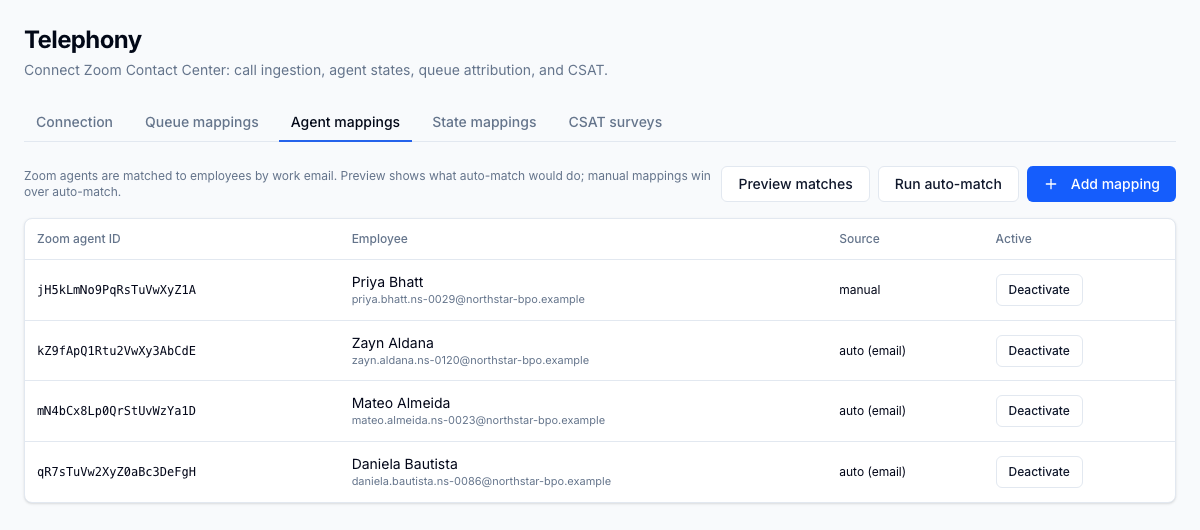The height and width of the screenshot is (530, 1200).
Task: Click the note about work email matching
Action: [368, 184]
